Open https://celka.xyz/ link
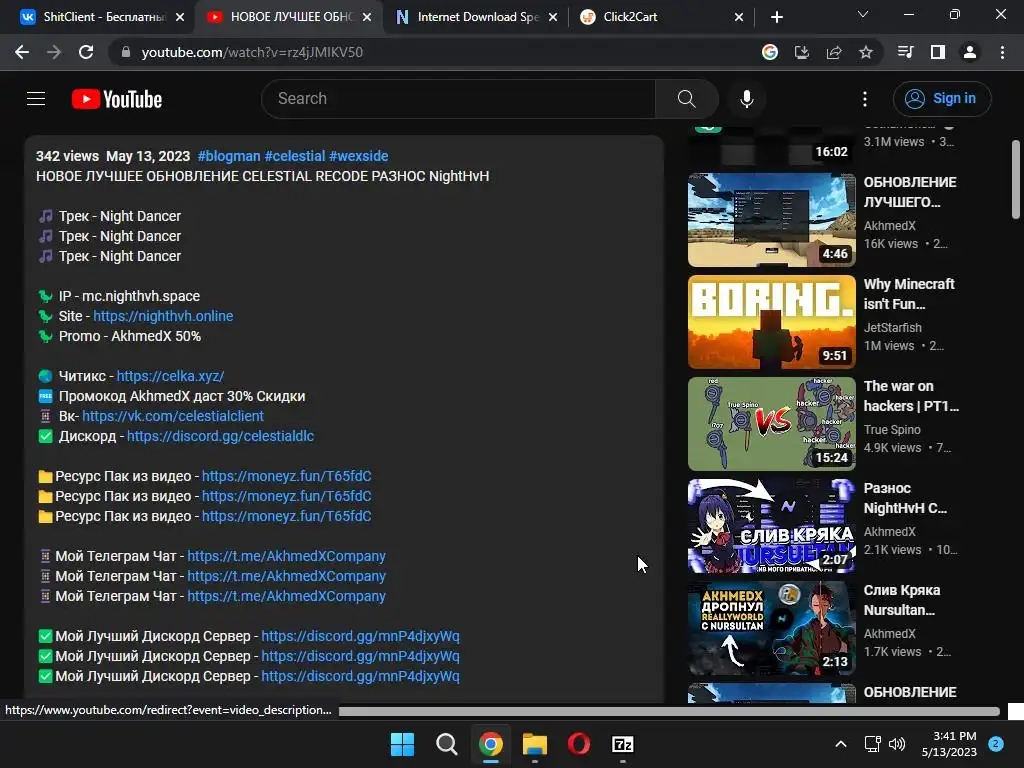The width and height of the screenshot is (1024, 768). [170, 376]
